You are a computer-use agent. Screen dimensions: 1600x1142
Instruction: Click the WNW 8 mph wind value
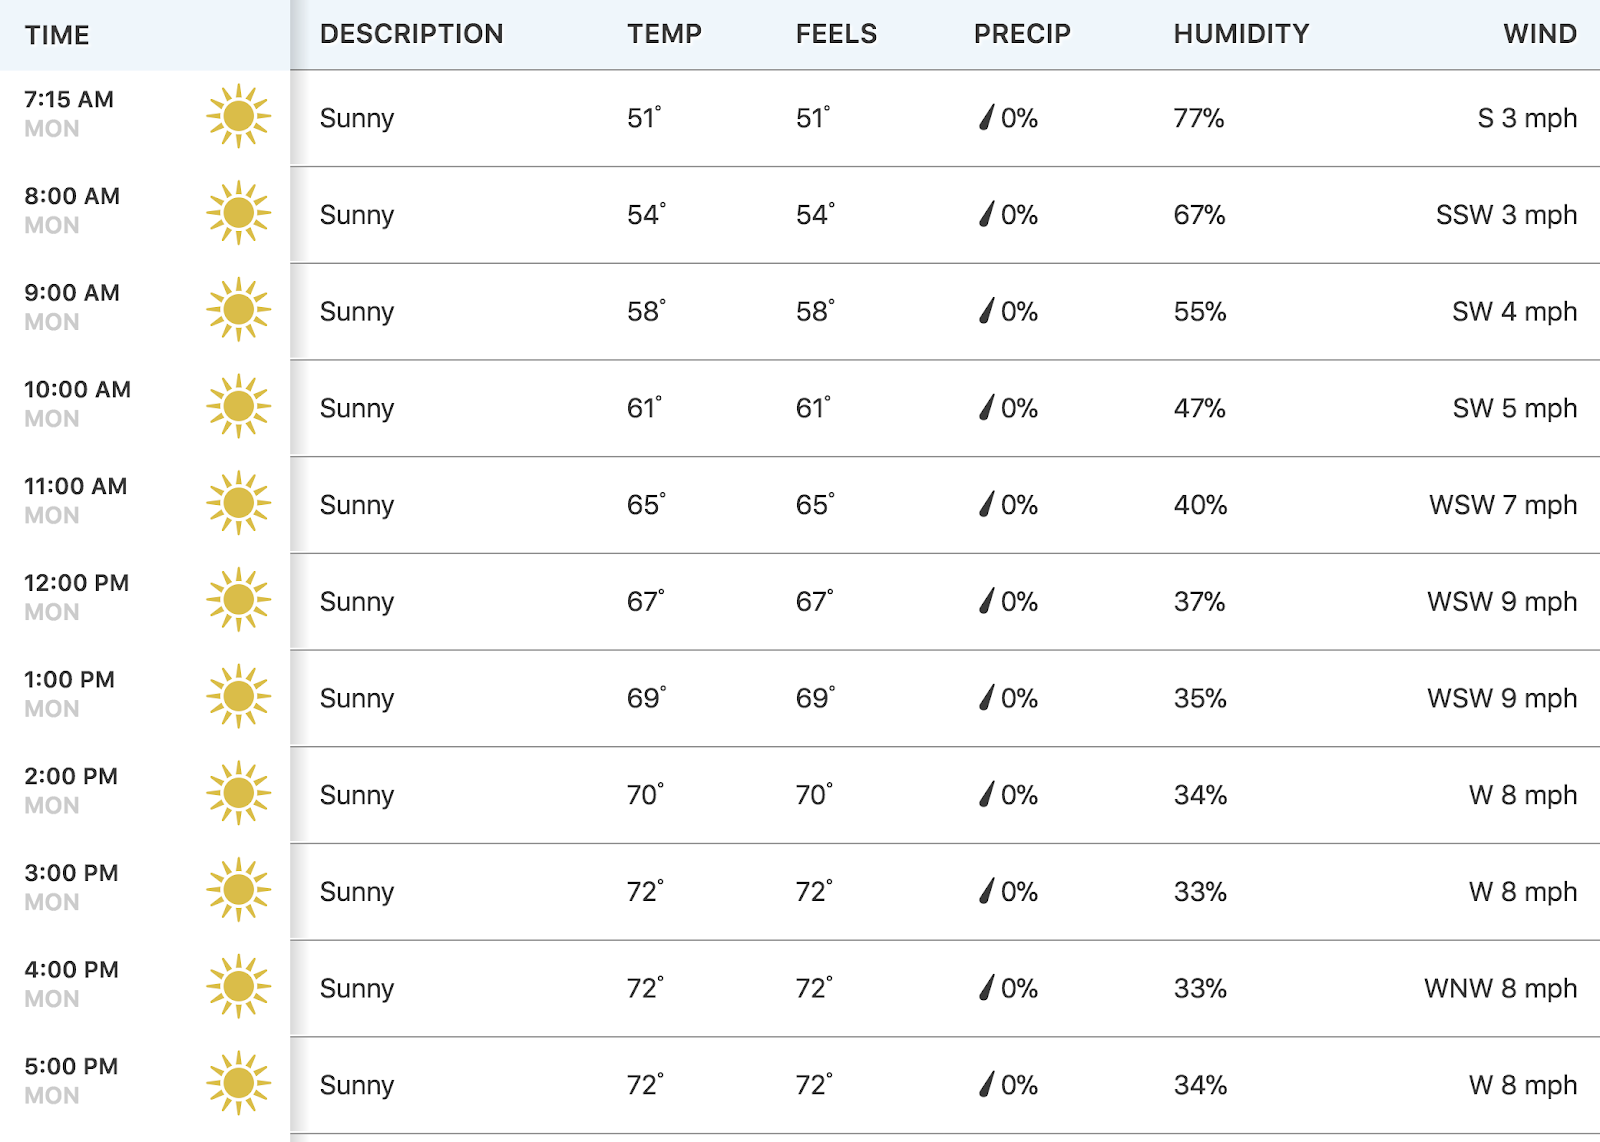(1500, 988)
